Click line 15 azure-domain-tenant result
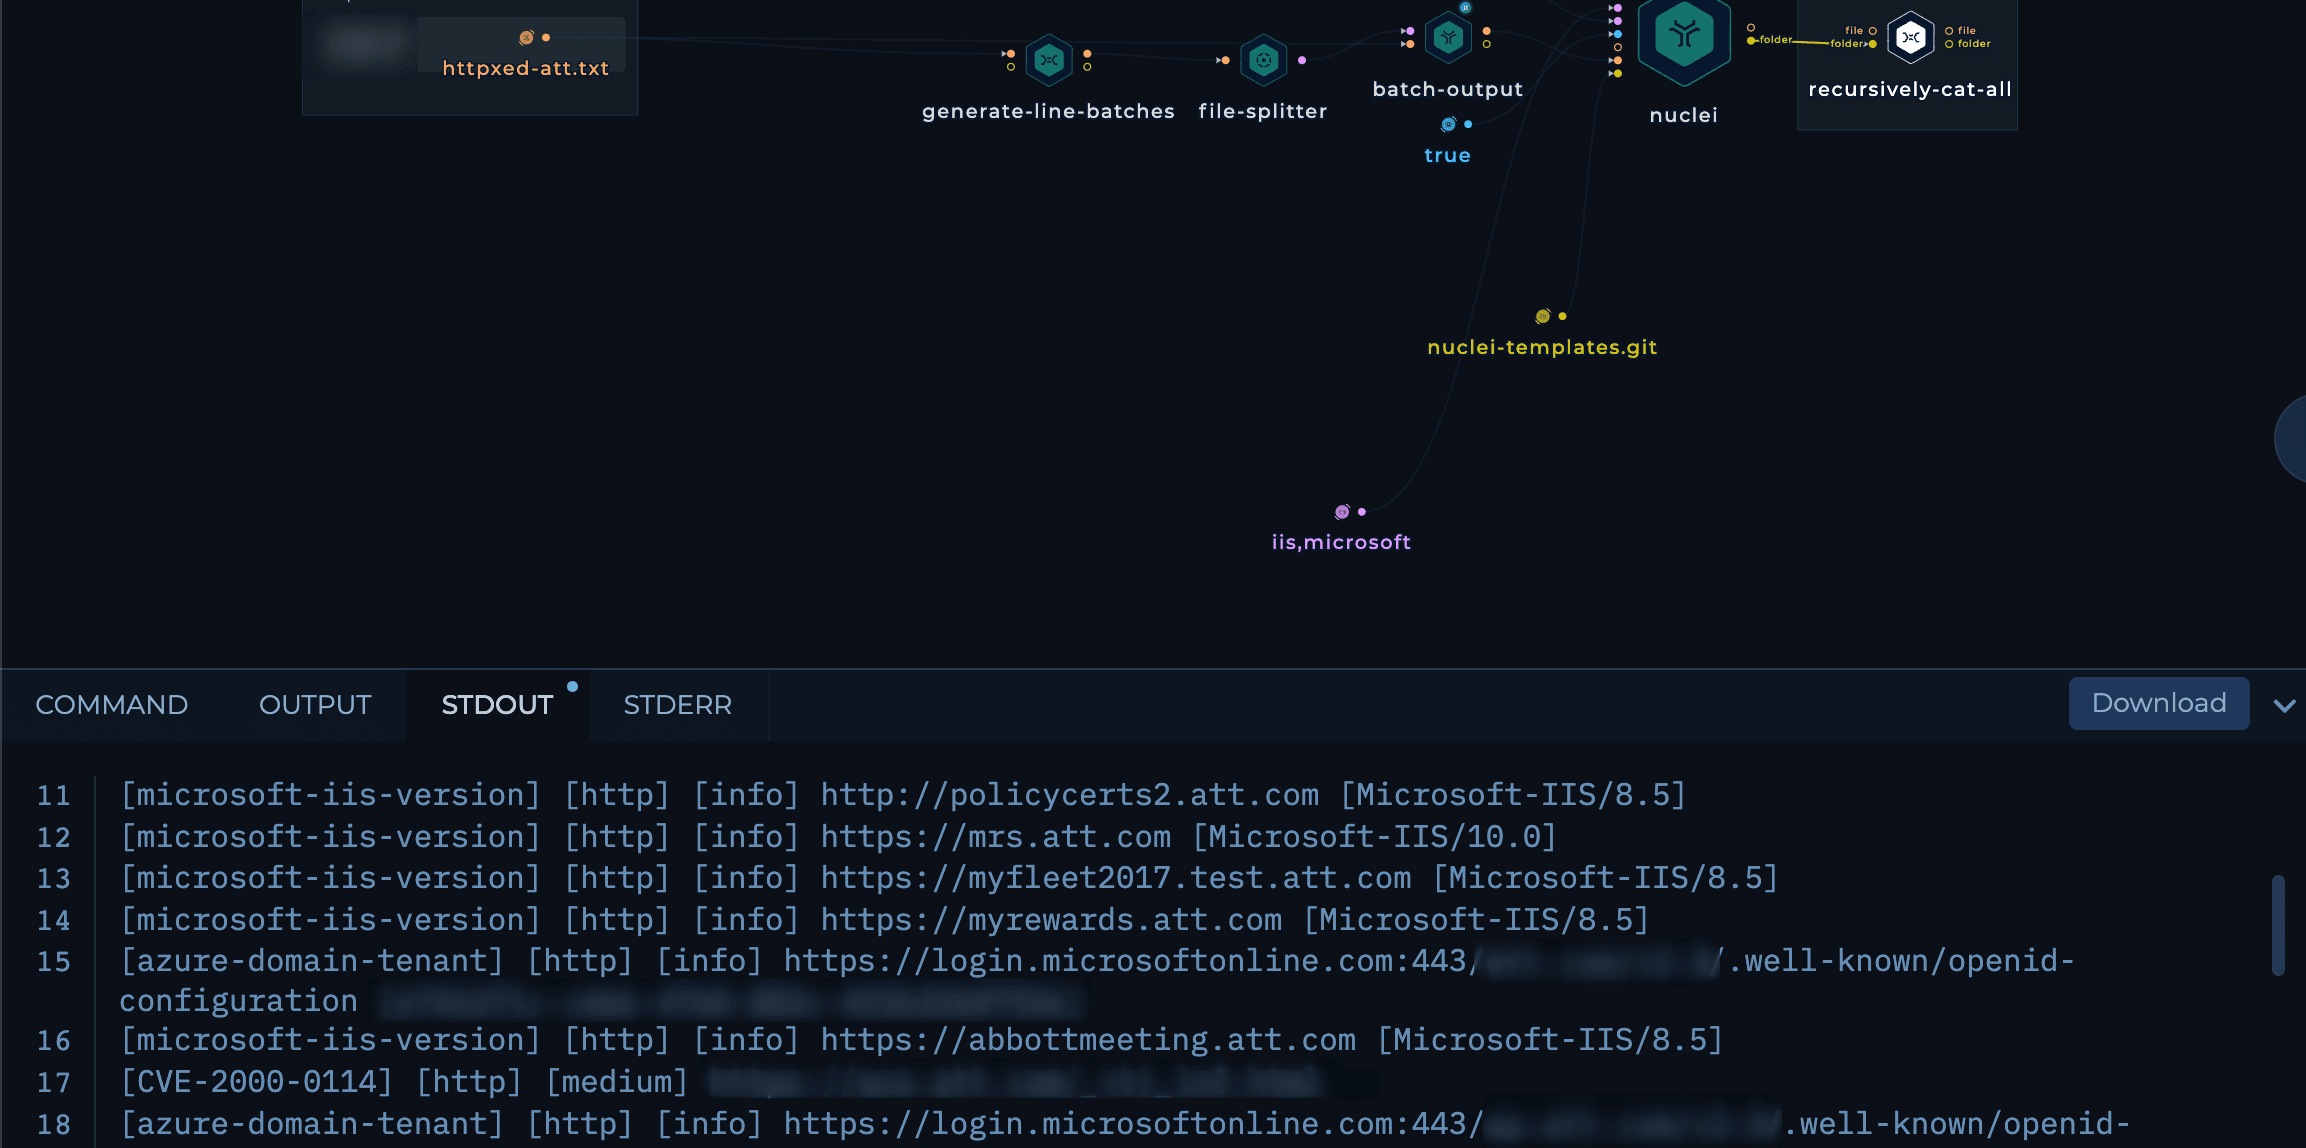The width and height of the screenshot is (2306, 1148). [1097, 980]
